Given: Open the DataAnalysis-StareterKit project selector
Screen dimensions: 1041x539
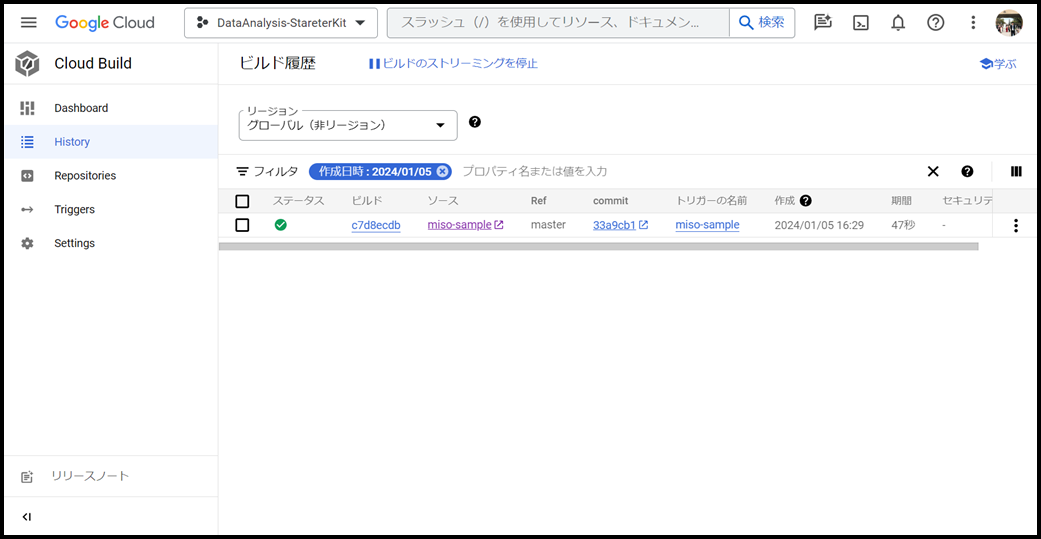Looking at the screenshot, I should click(x=280, y=22).
